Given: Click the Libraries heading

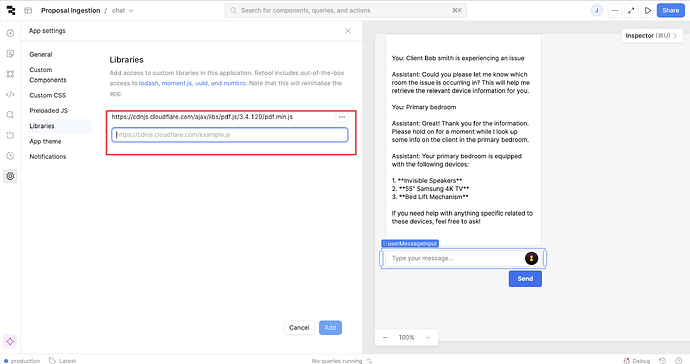Looking at the screenshot, I should pyautogui.click(x=126, y=60).
